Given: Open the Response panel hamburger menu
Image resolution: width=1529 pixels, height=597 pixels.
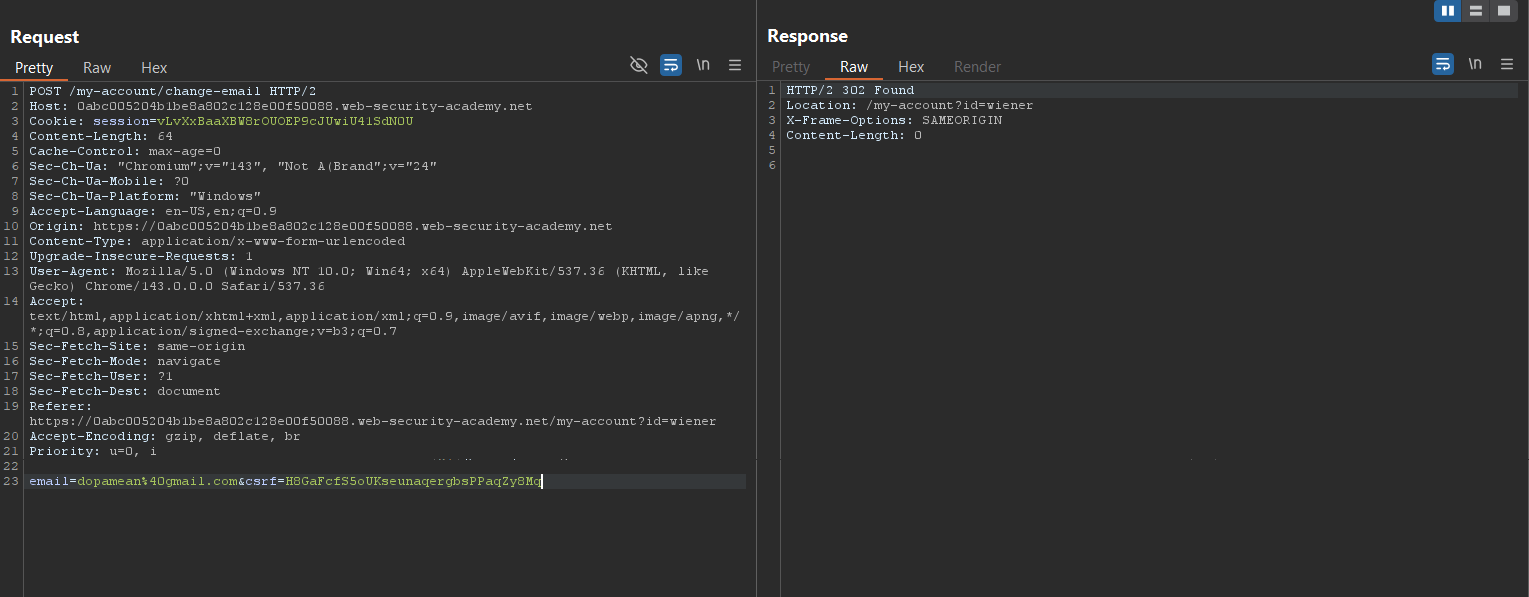Looking at the screenshot, I should point(1507,64).
